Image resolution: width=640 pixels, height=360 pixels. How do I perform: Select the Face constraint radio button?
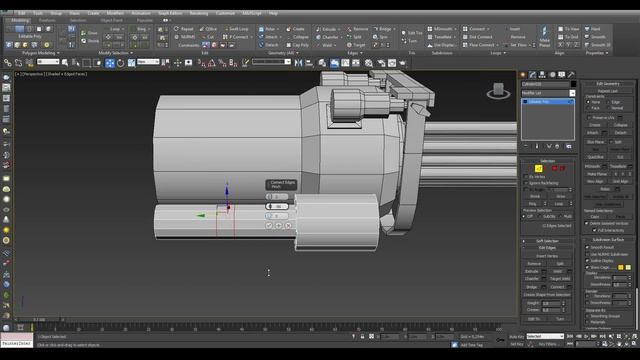tap(588, 108)
